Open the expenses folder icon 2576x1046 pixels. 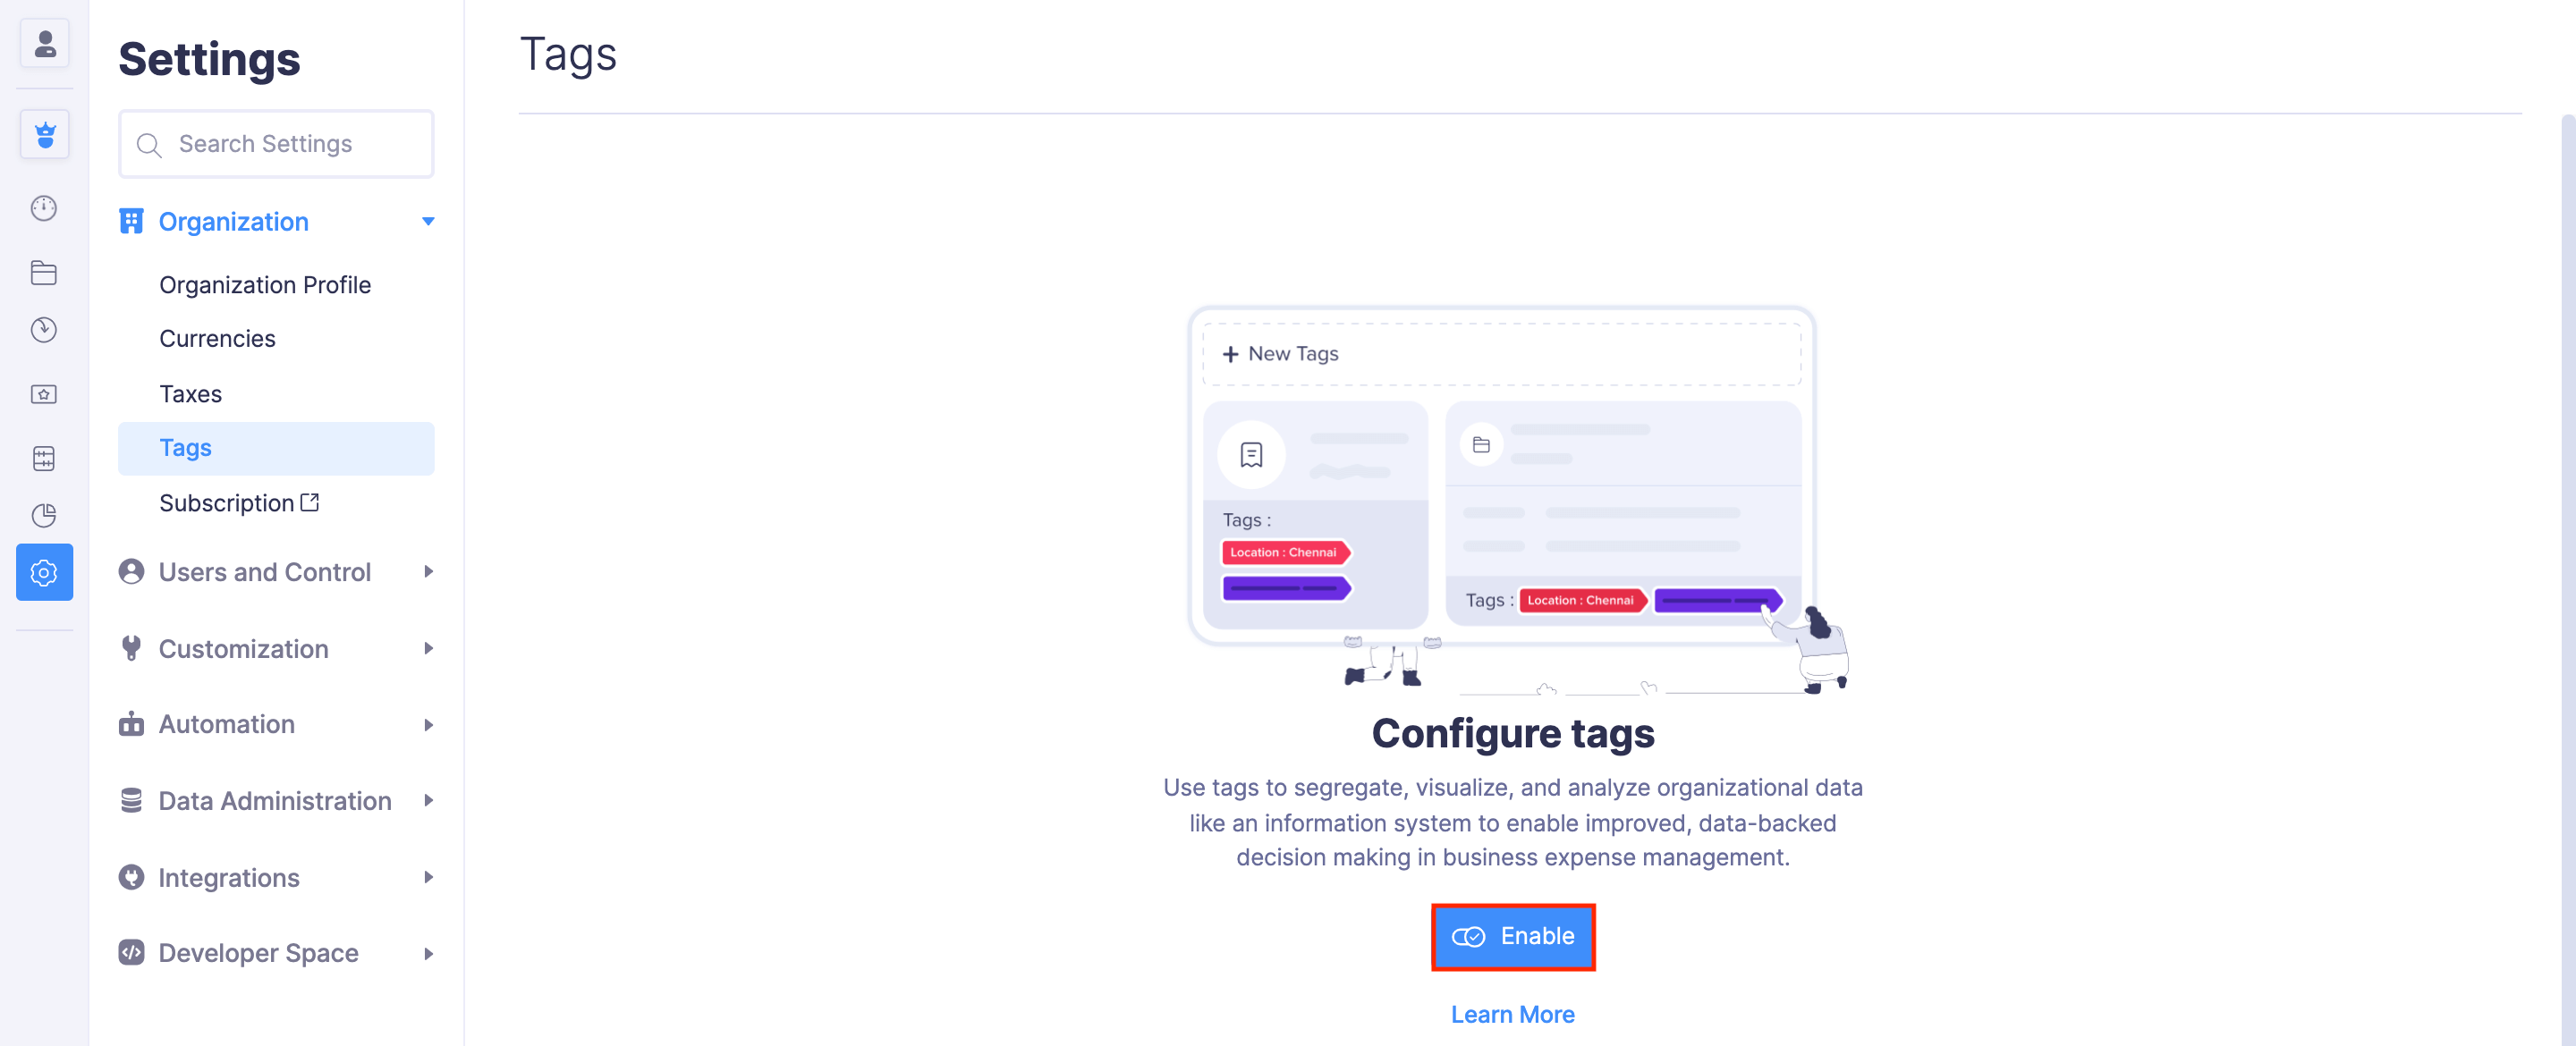[x=44, y=272]
